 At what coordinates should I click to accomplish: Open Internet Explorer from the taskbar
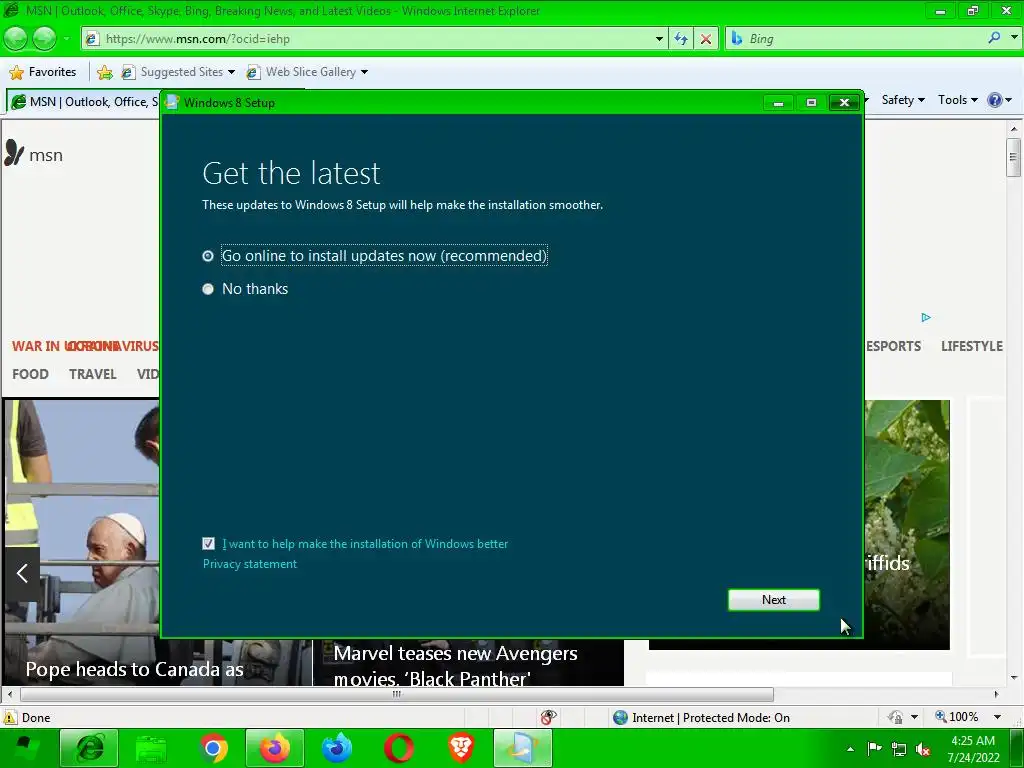point(89,748)
